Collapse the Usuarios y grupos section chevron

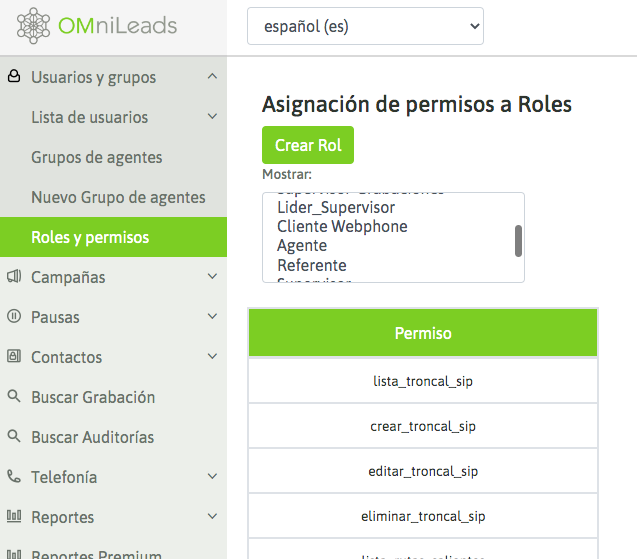tap(212, 77)
